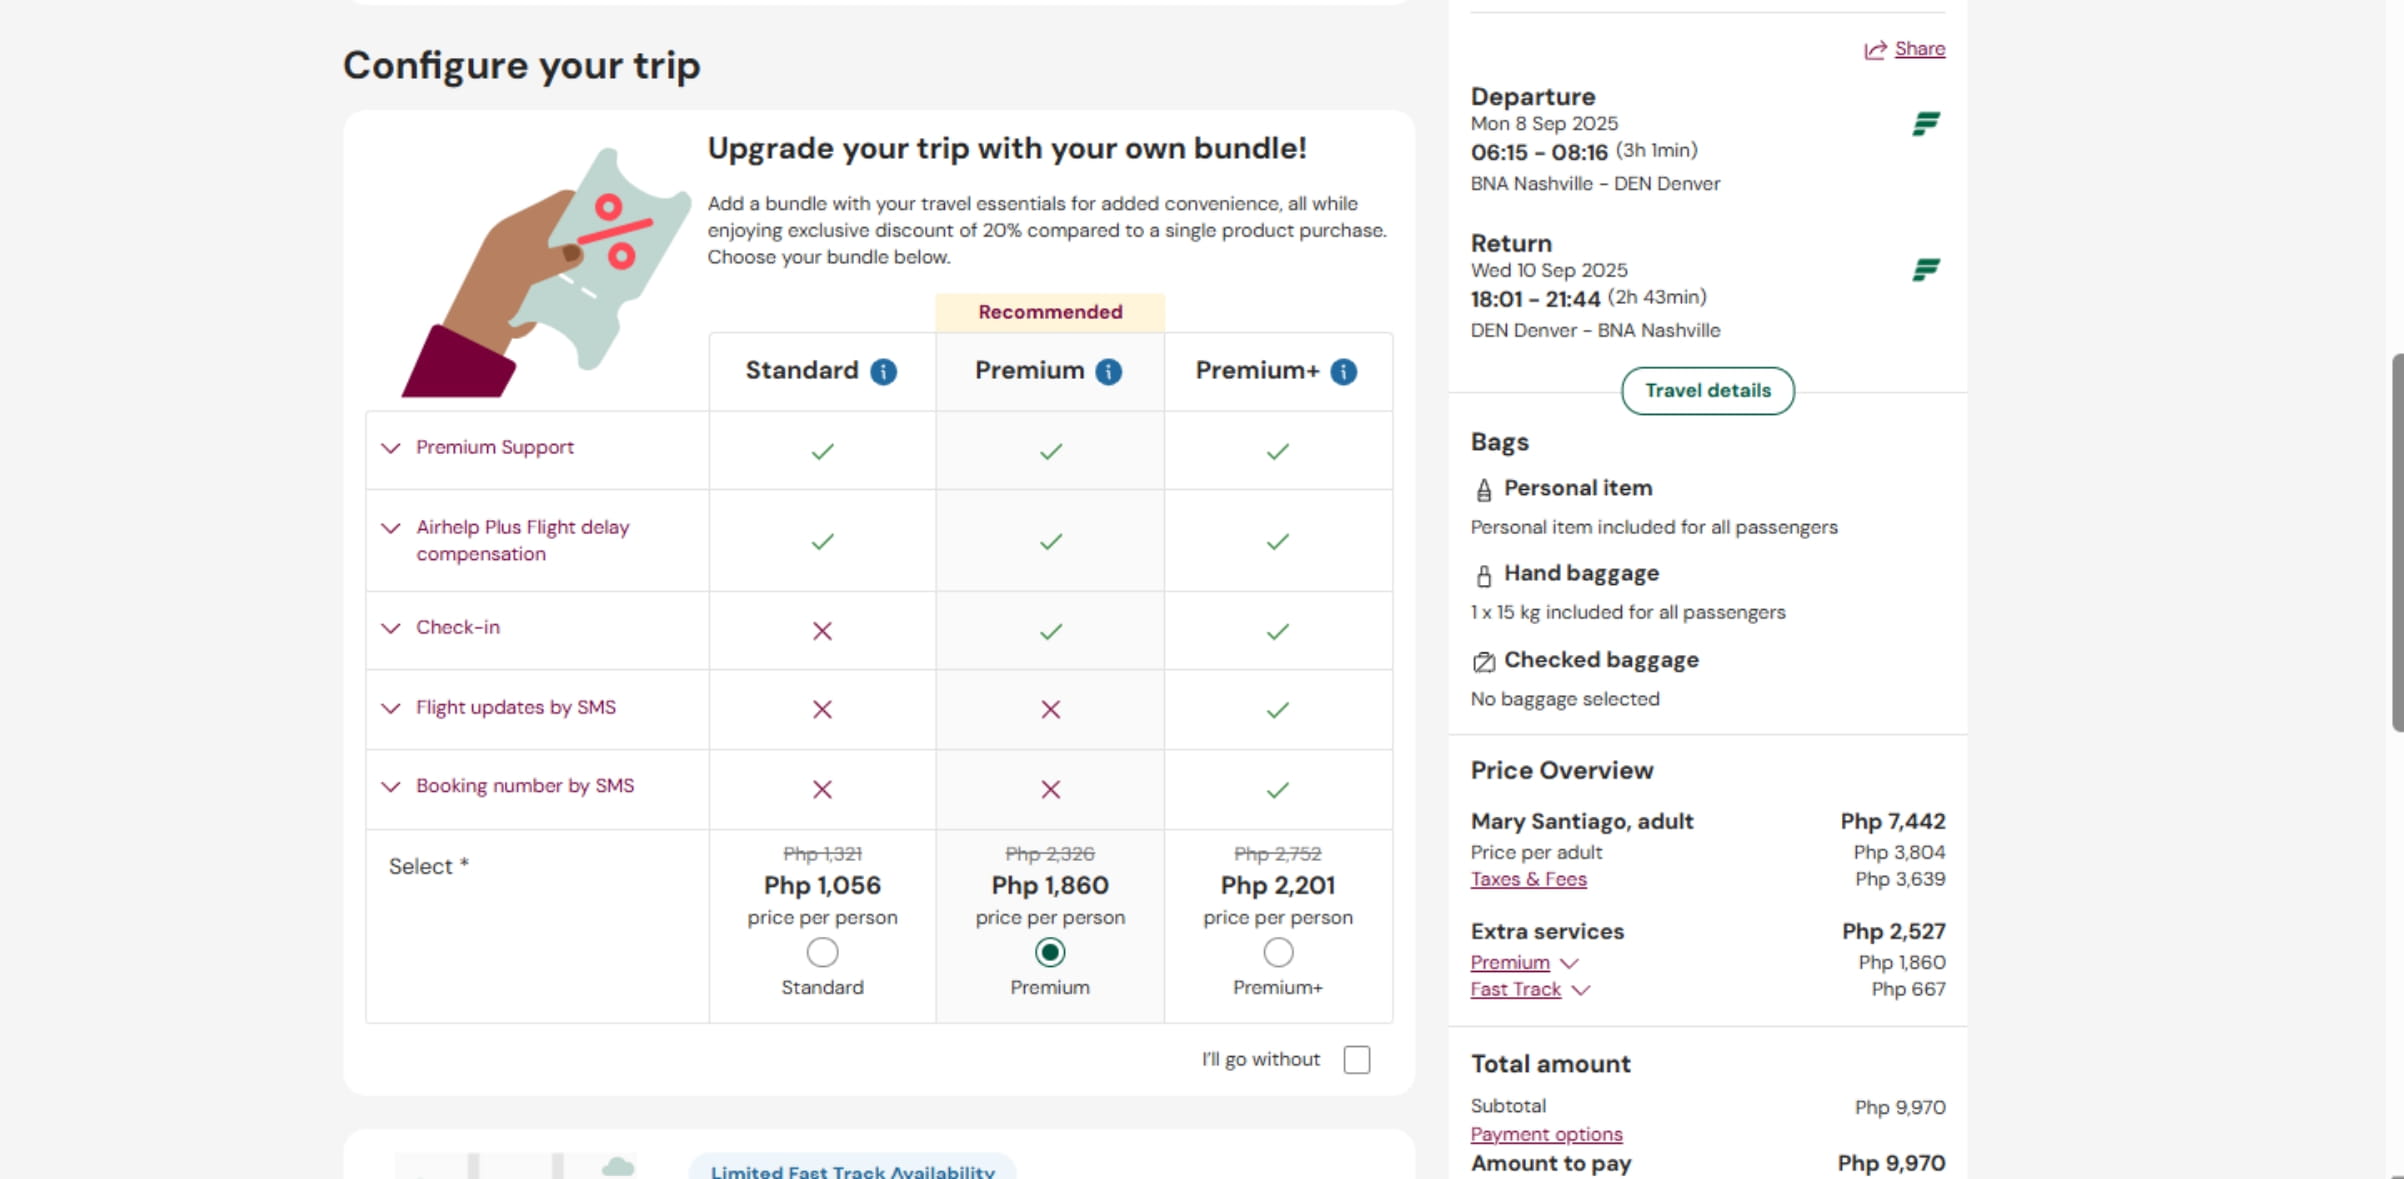Expand the Premium Support row

point(391,448)
